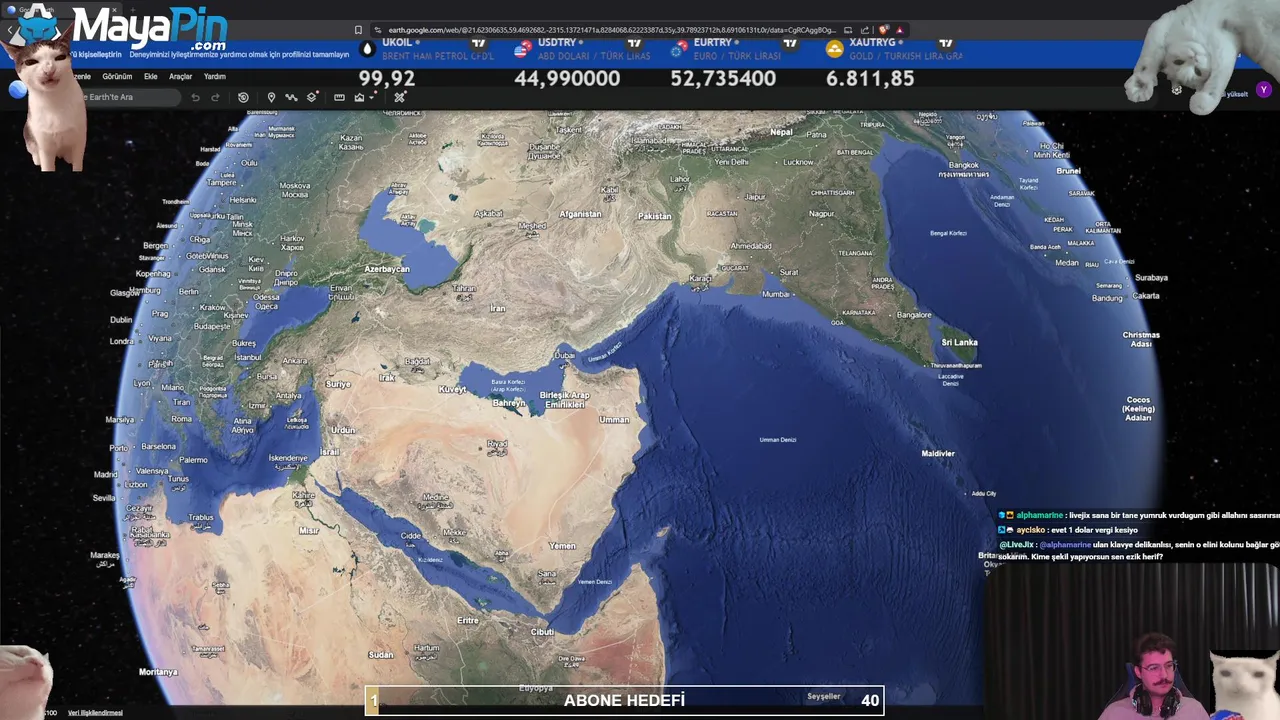Click the 52,735400 euro rate value
Image resolution: width=1280 pixels, height=720 pixels.
(x=723, y=78)
